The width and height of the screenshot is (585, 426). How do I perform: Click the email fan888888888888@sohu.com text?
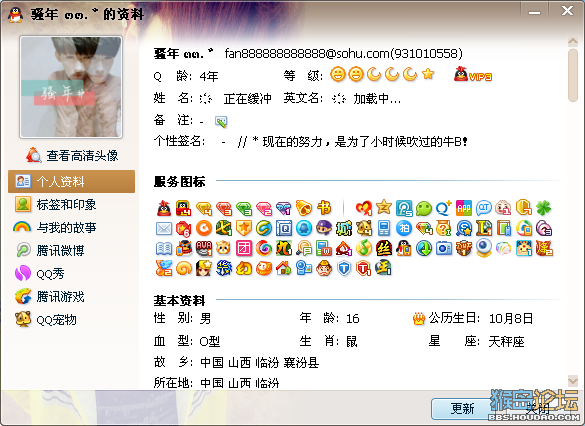[307, 54]
